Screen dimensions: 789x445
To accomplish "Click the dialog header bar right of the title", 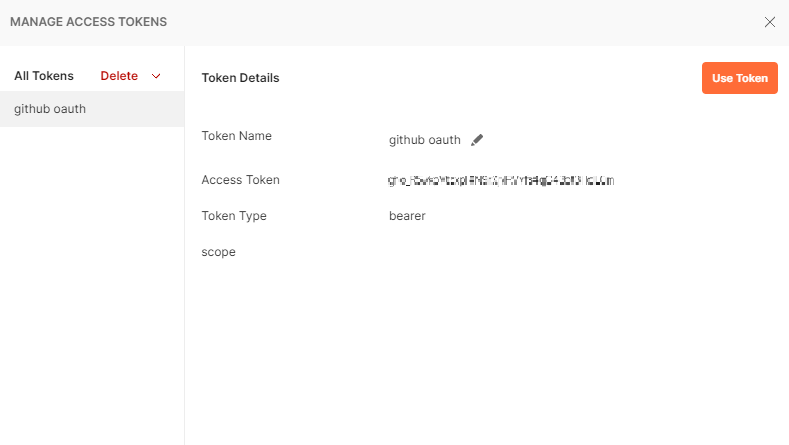I will (x=450, y=22).
